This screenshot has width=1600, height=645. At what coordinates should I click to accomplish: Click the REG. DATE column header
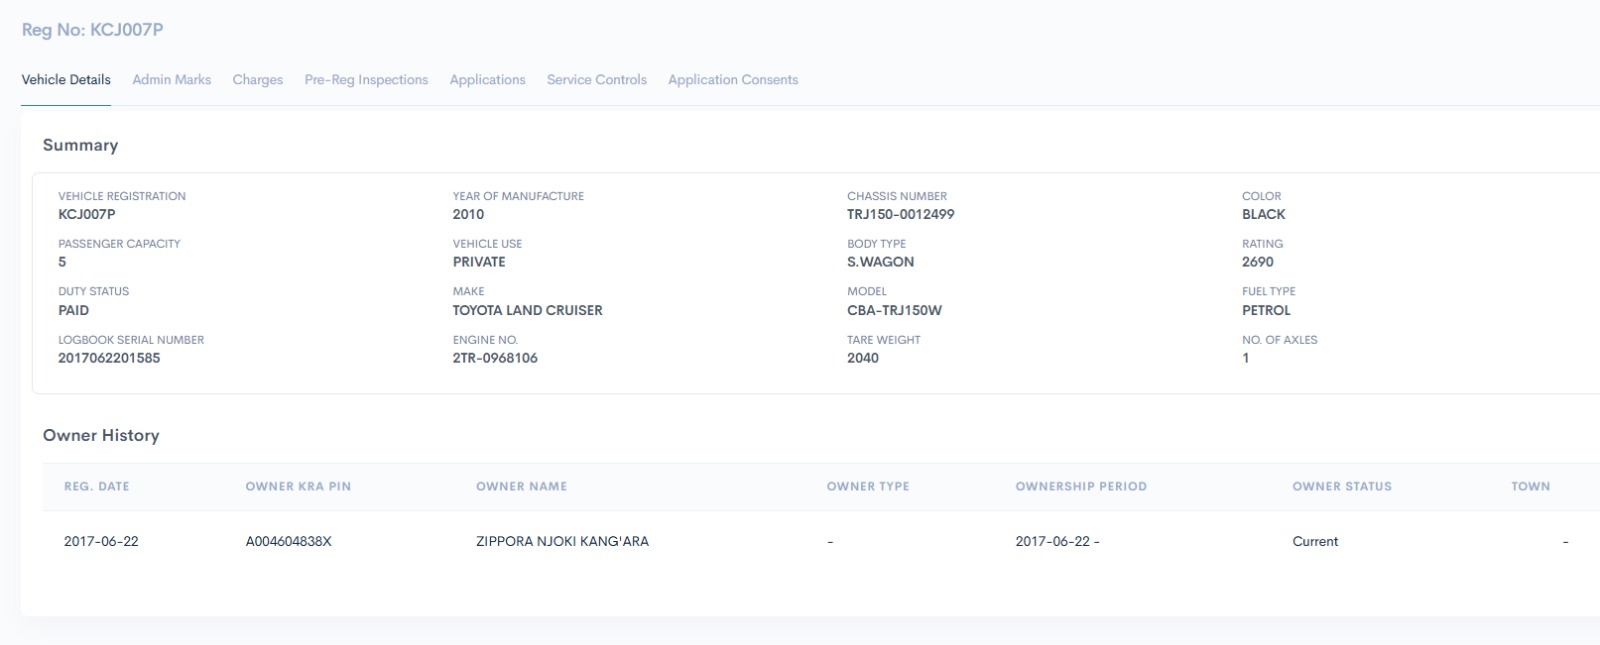(96, 487)
